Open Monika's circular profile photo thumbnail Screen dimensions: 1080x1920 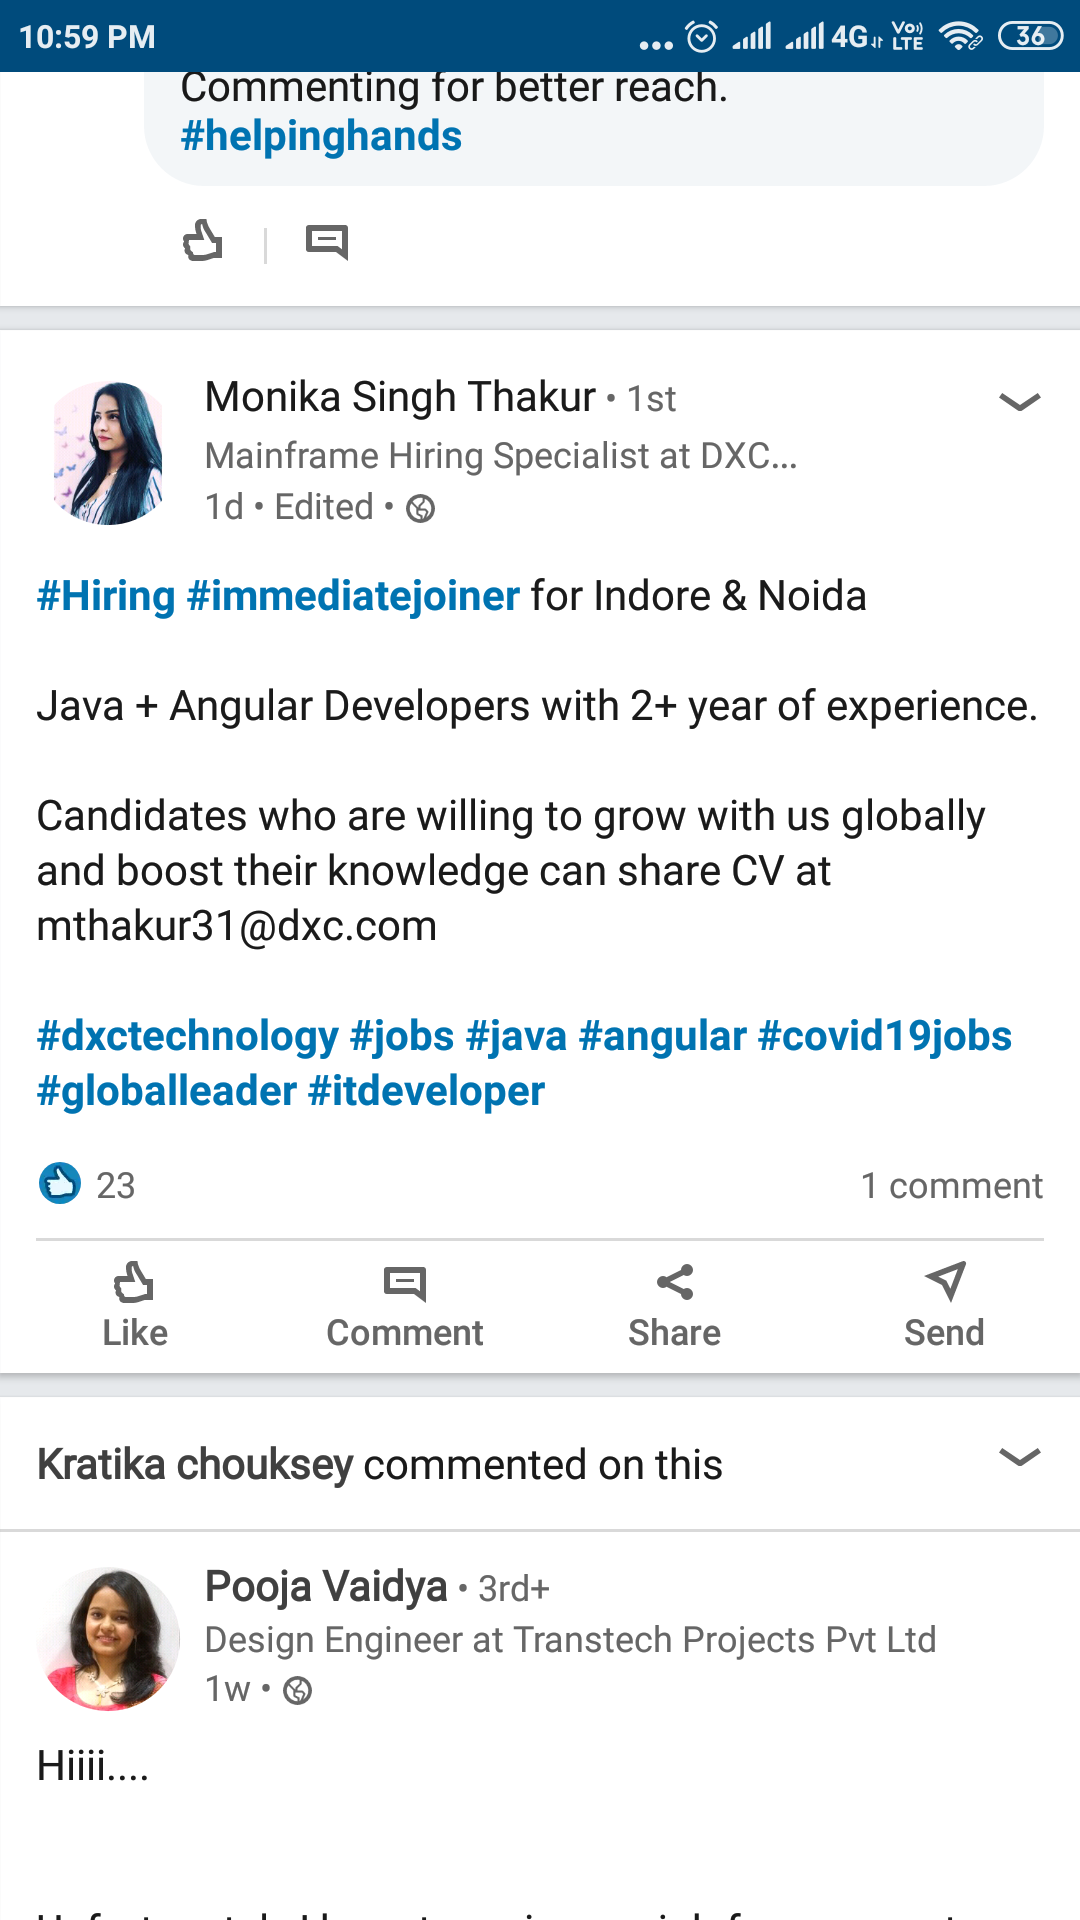(110, 452)
